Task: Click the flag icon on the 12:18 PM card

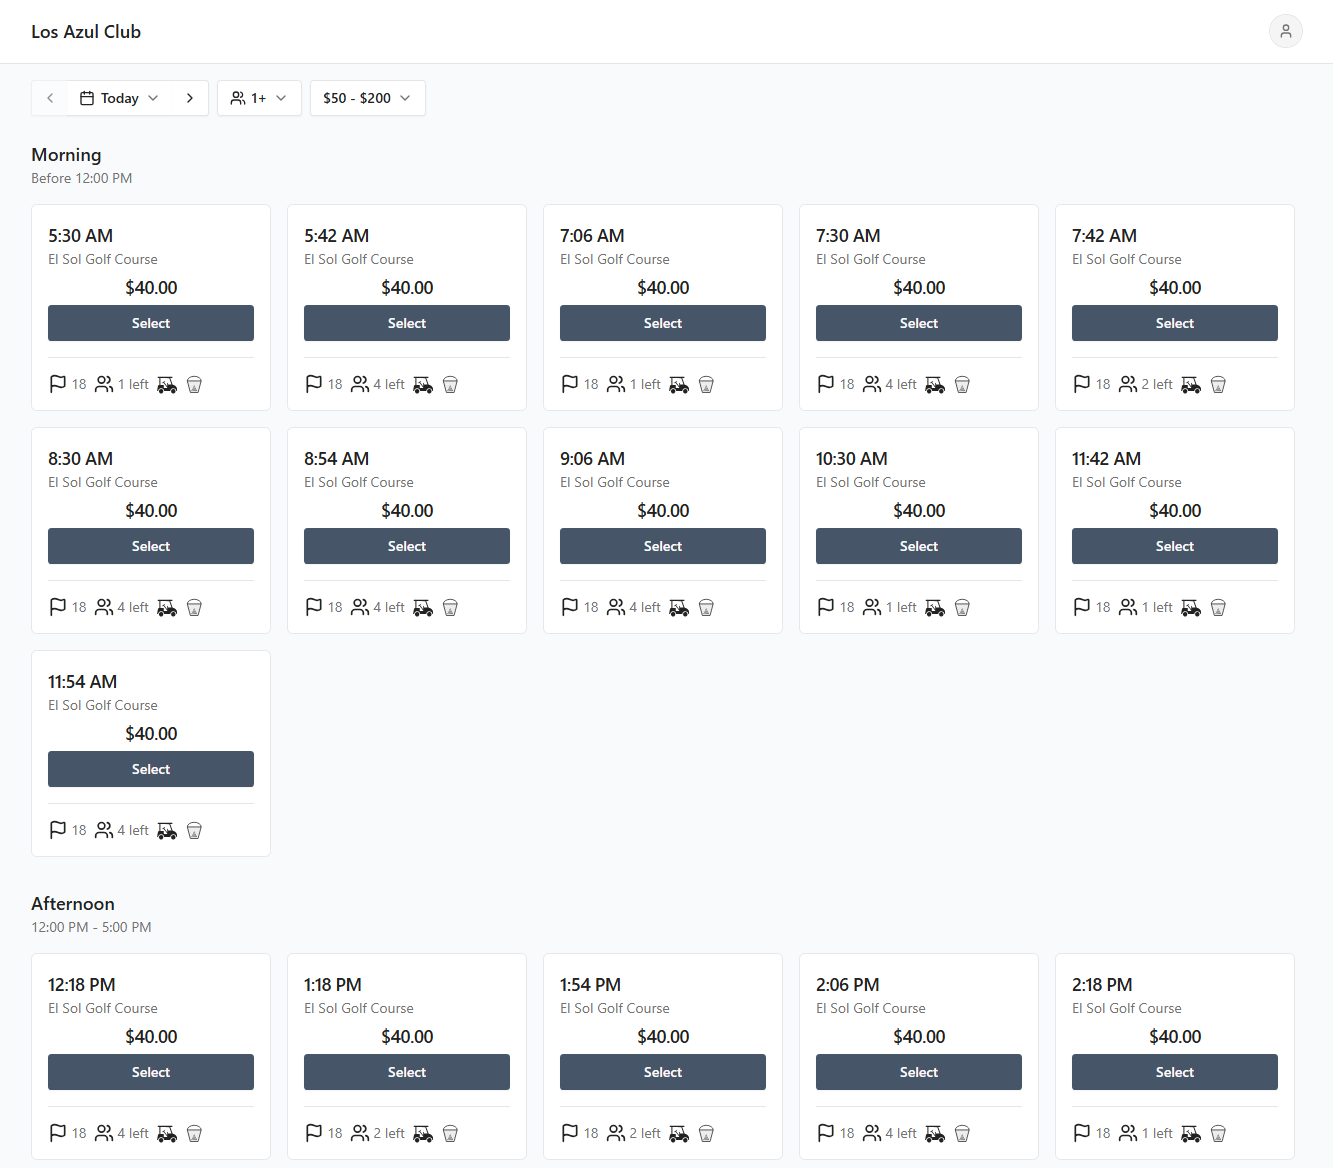Action: point(56,1132)
